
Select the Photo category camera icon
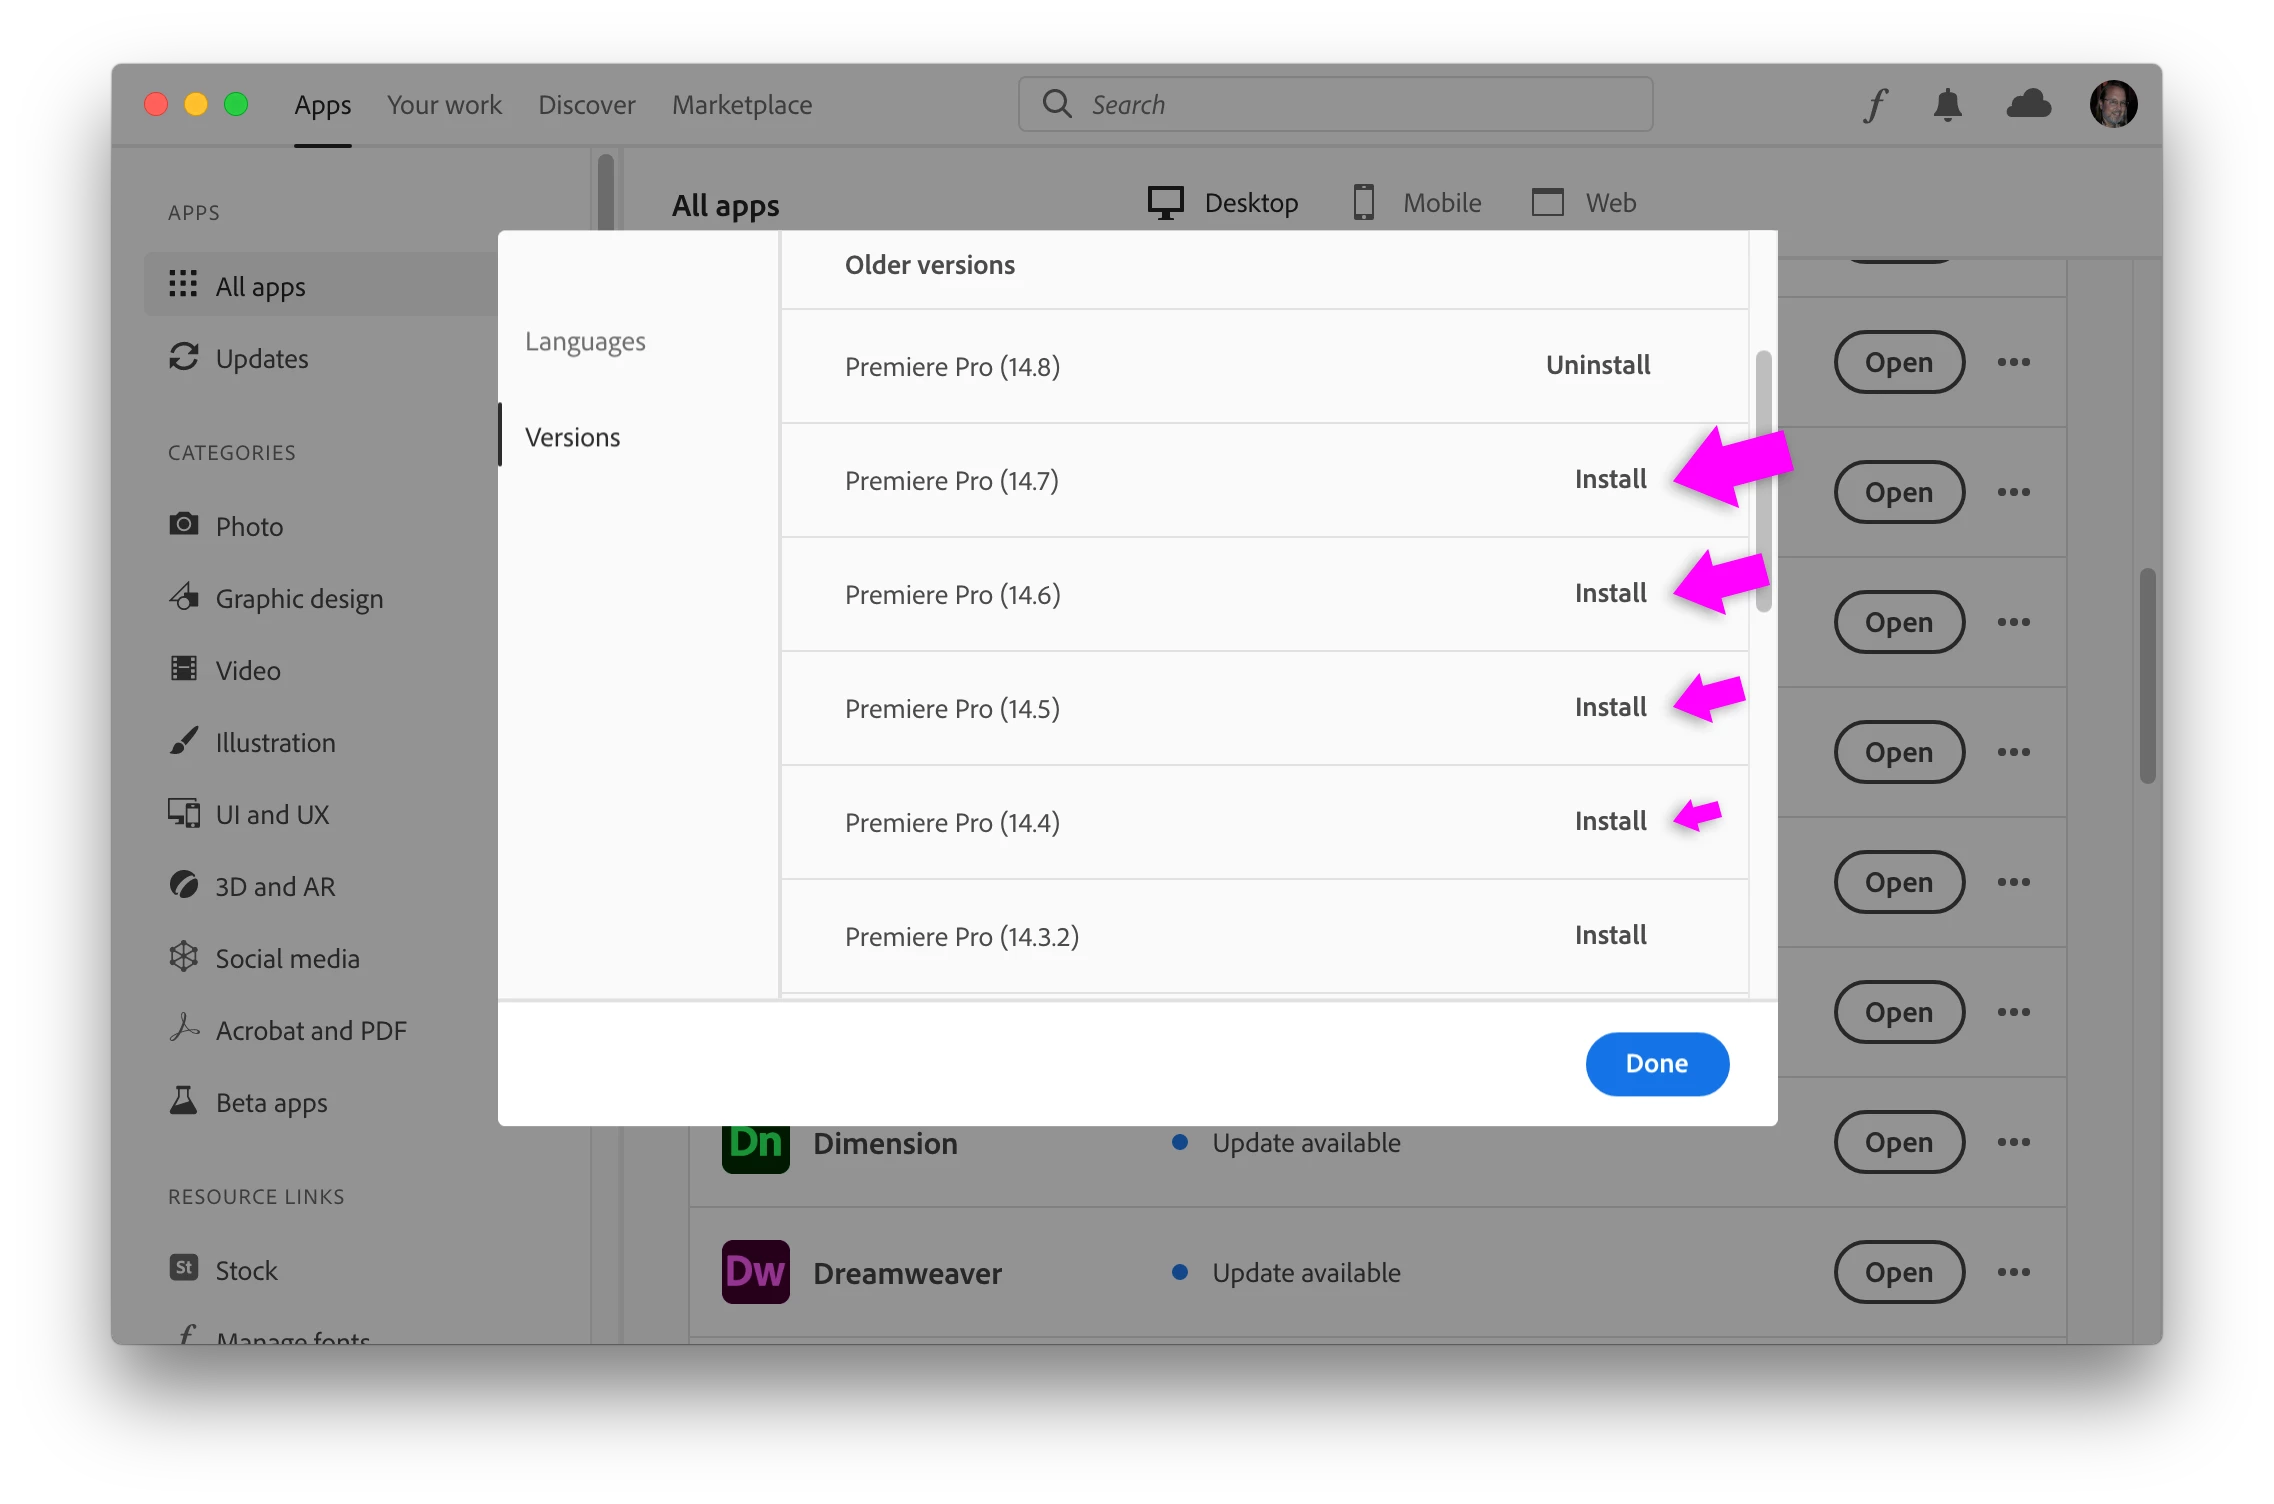pyautogui.click(x=184, y=524)
